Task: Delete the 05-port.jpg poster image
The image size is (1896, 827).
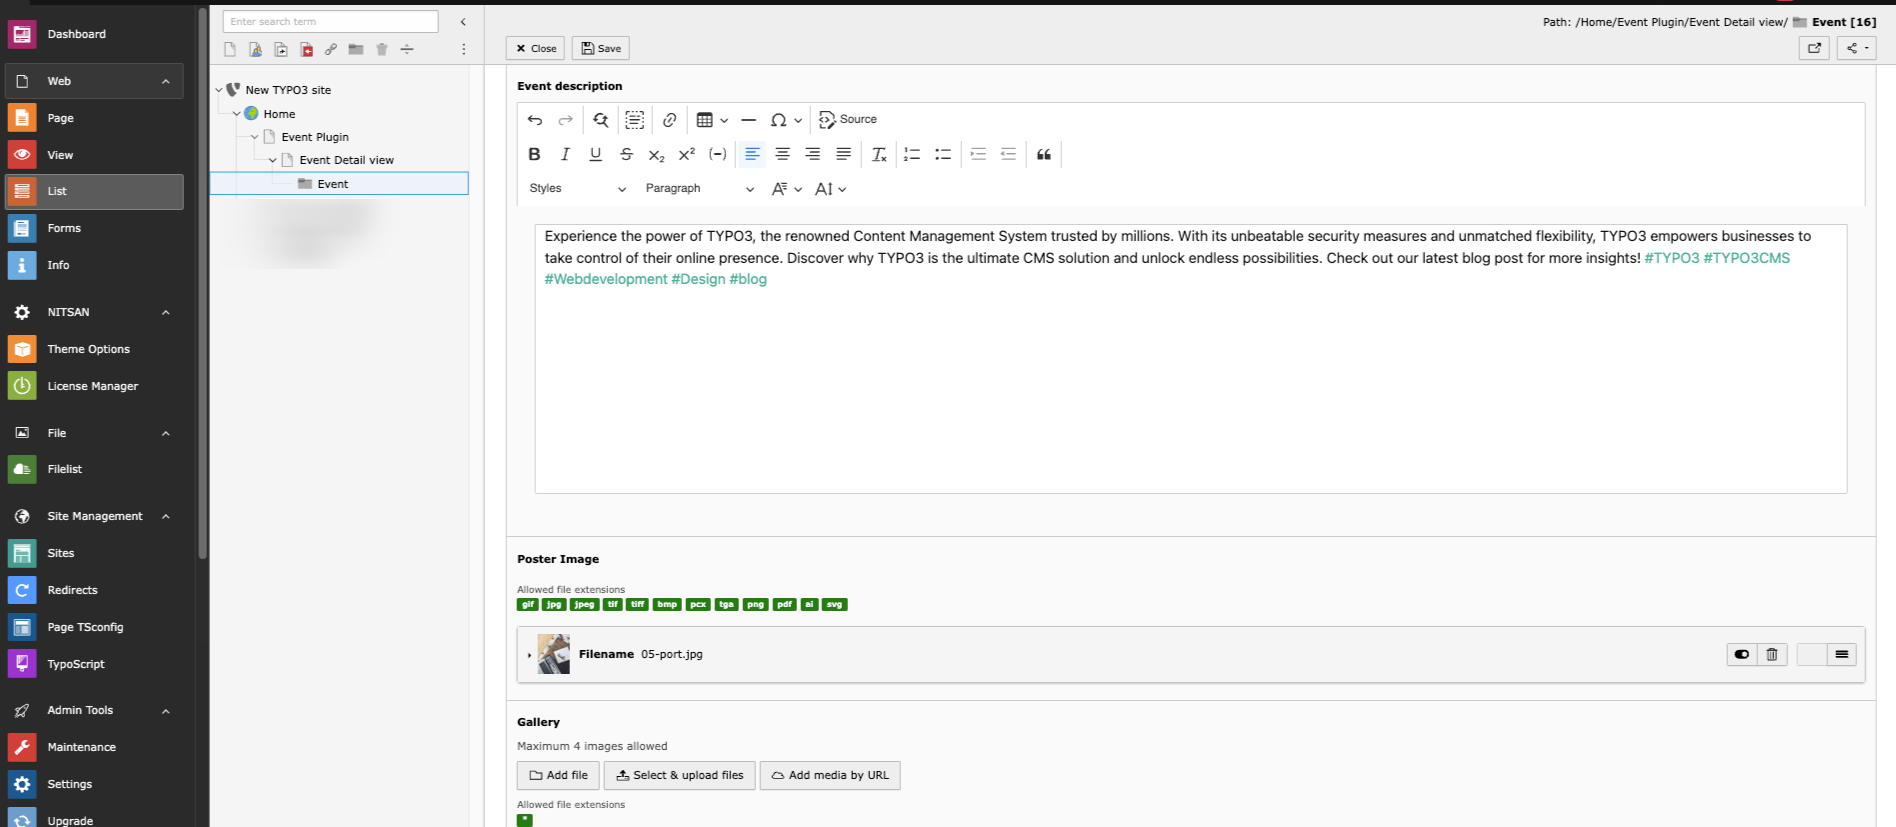Action: point(1772,654)
